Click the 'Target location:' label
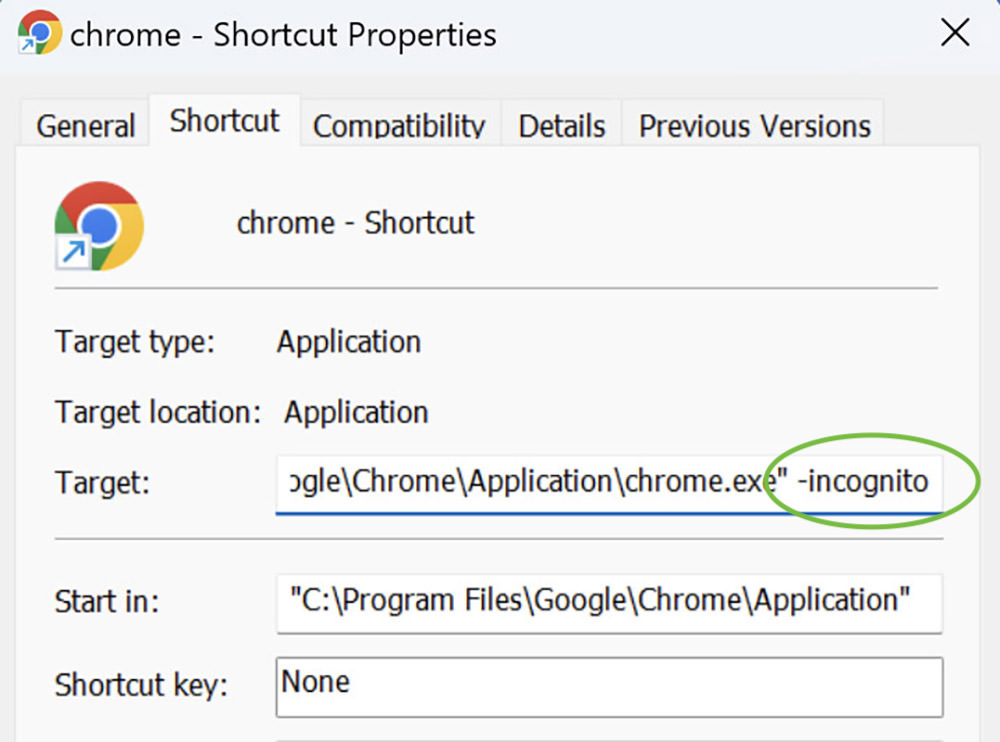The height and width of the screenshot is (742, 1000). point(158,412)
